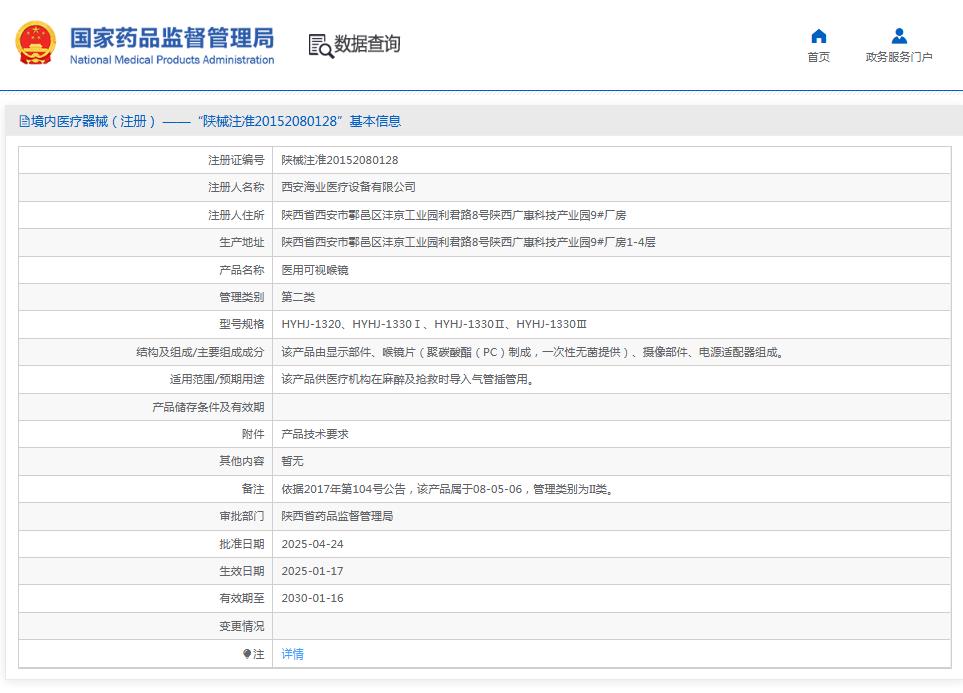
Task: Click the 政务服务门户 person icon
Action: tap(899, 35)
